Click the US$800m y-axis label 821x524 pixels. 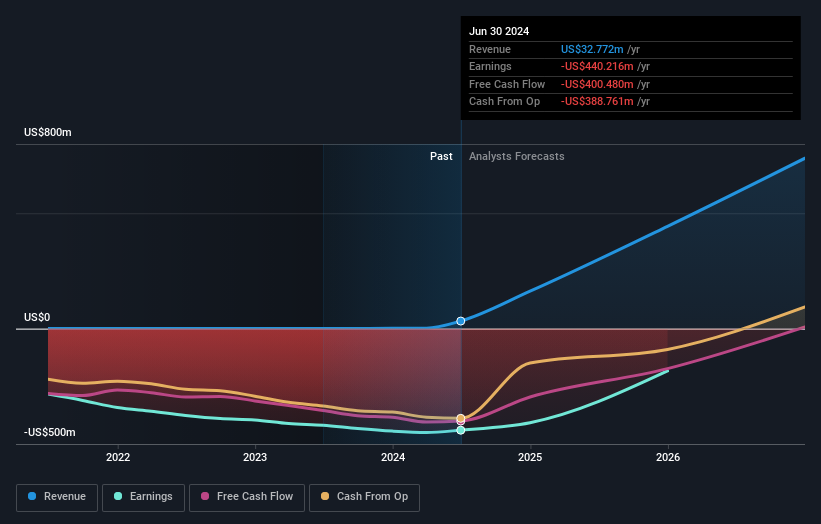[48, 132]
